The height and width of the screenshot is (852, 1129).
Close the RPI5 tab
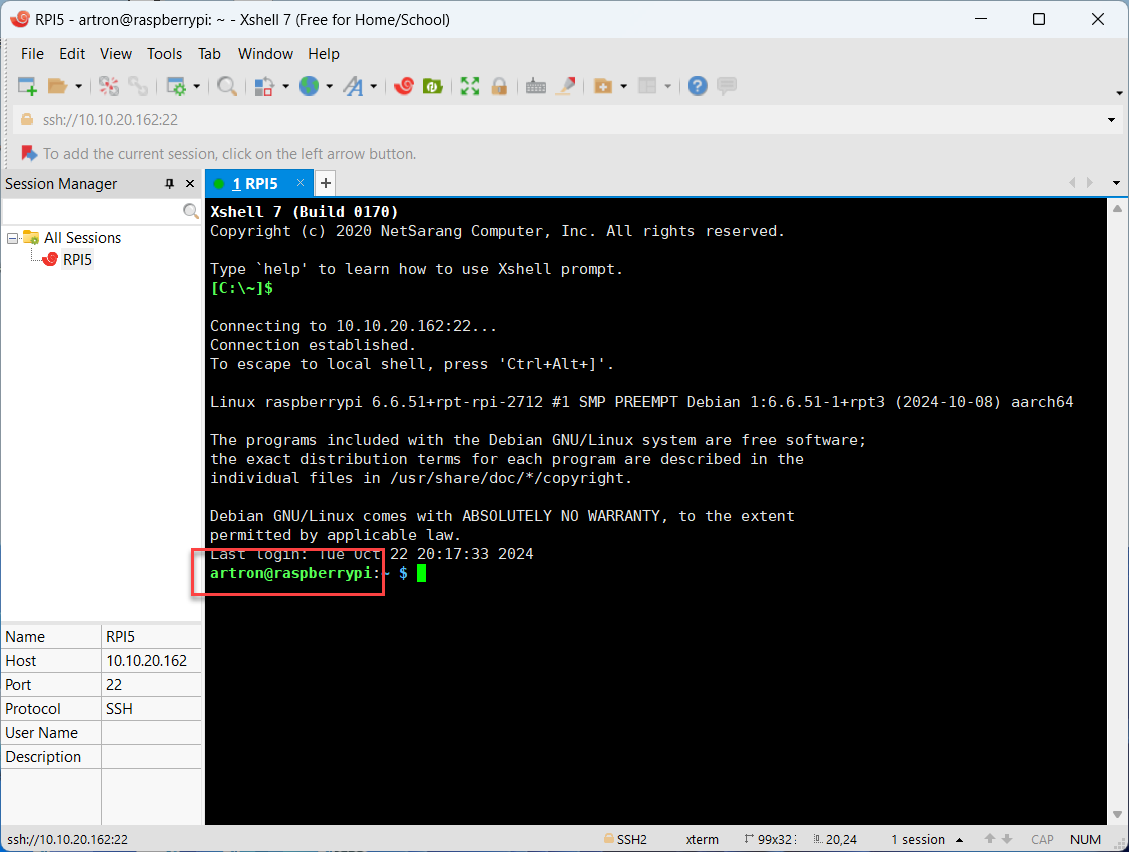tap(300, 183)
